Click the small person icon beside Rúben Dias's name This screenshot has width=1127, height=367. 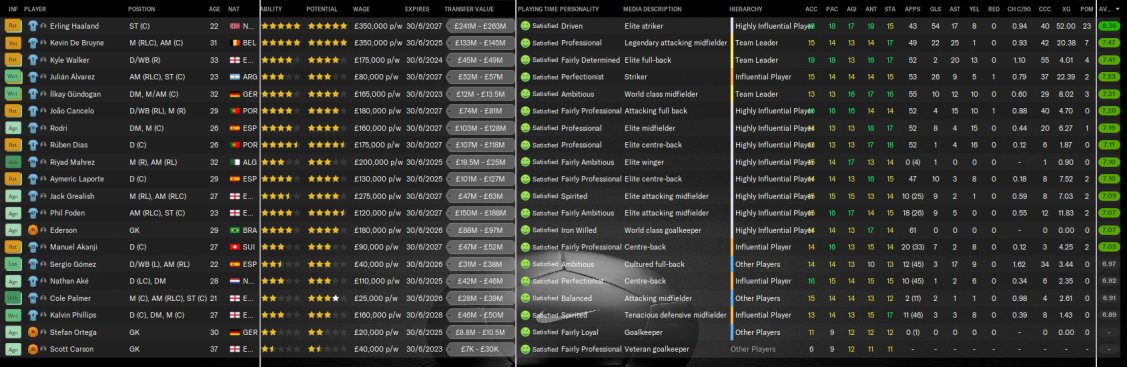click(43, 145)
